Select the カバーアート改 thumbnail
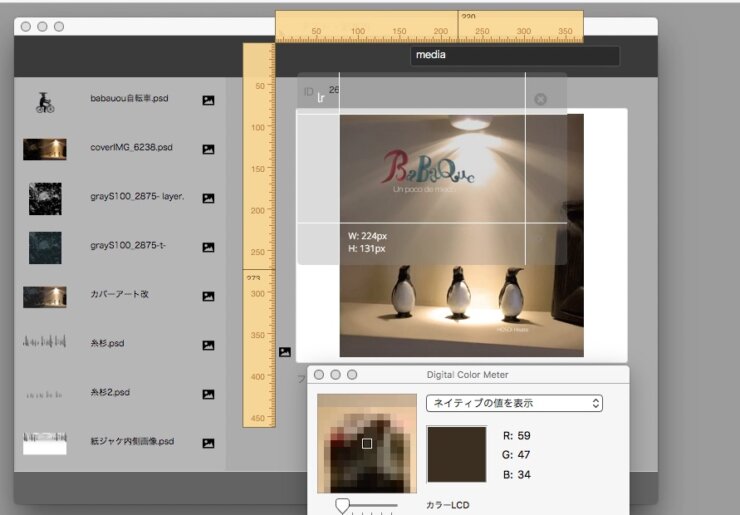 pyautogui.click(x=45, y=297)
